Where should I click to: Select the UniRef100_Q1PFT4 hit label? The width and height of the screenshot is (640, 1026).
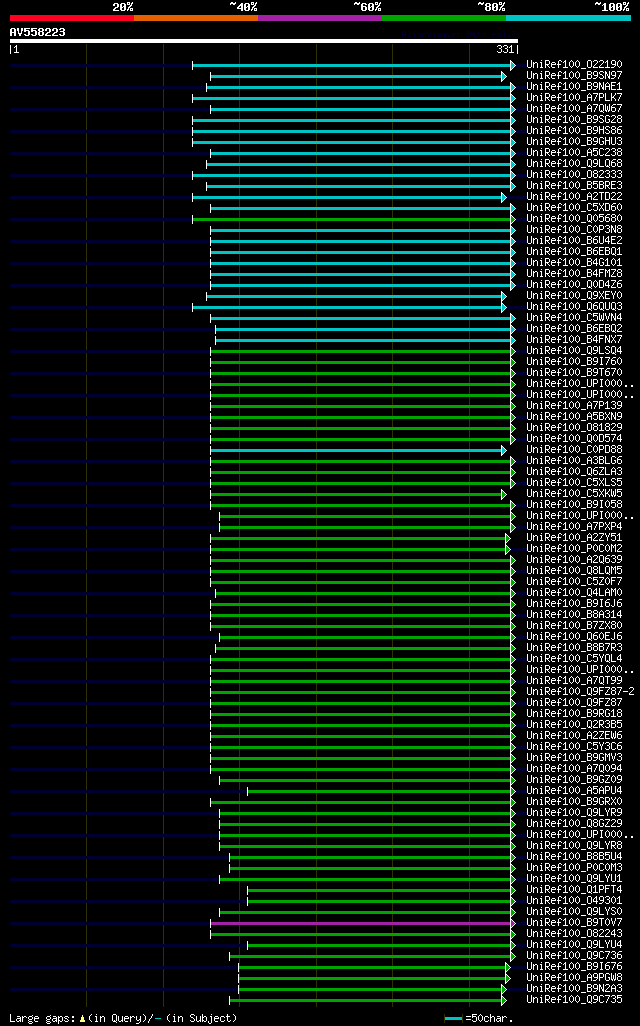click(x=574, y=889)
